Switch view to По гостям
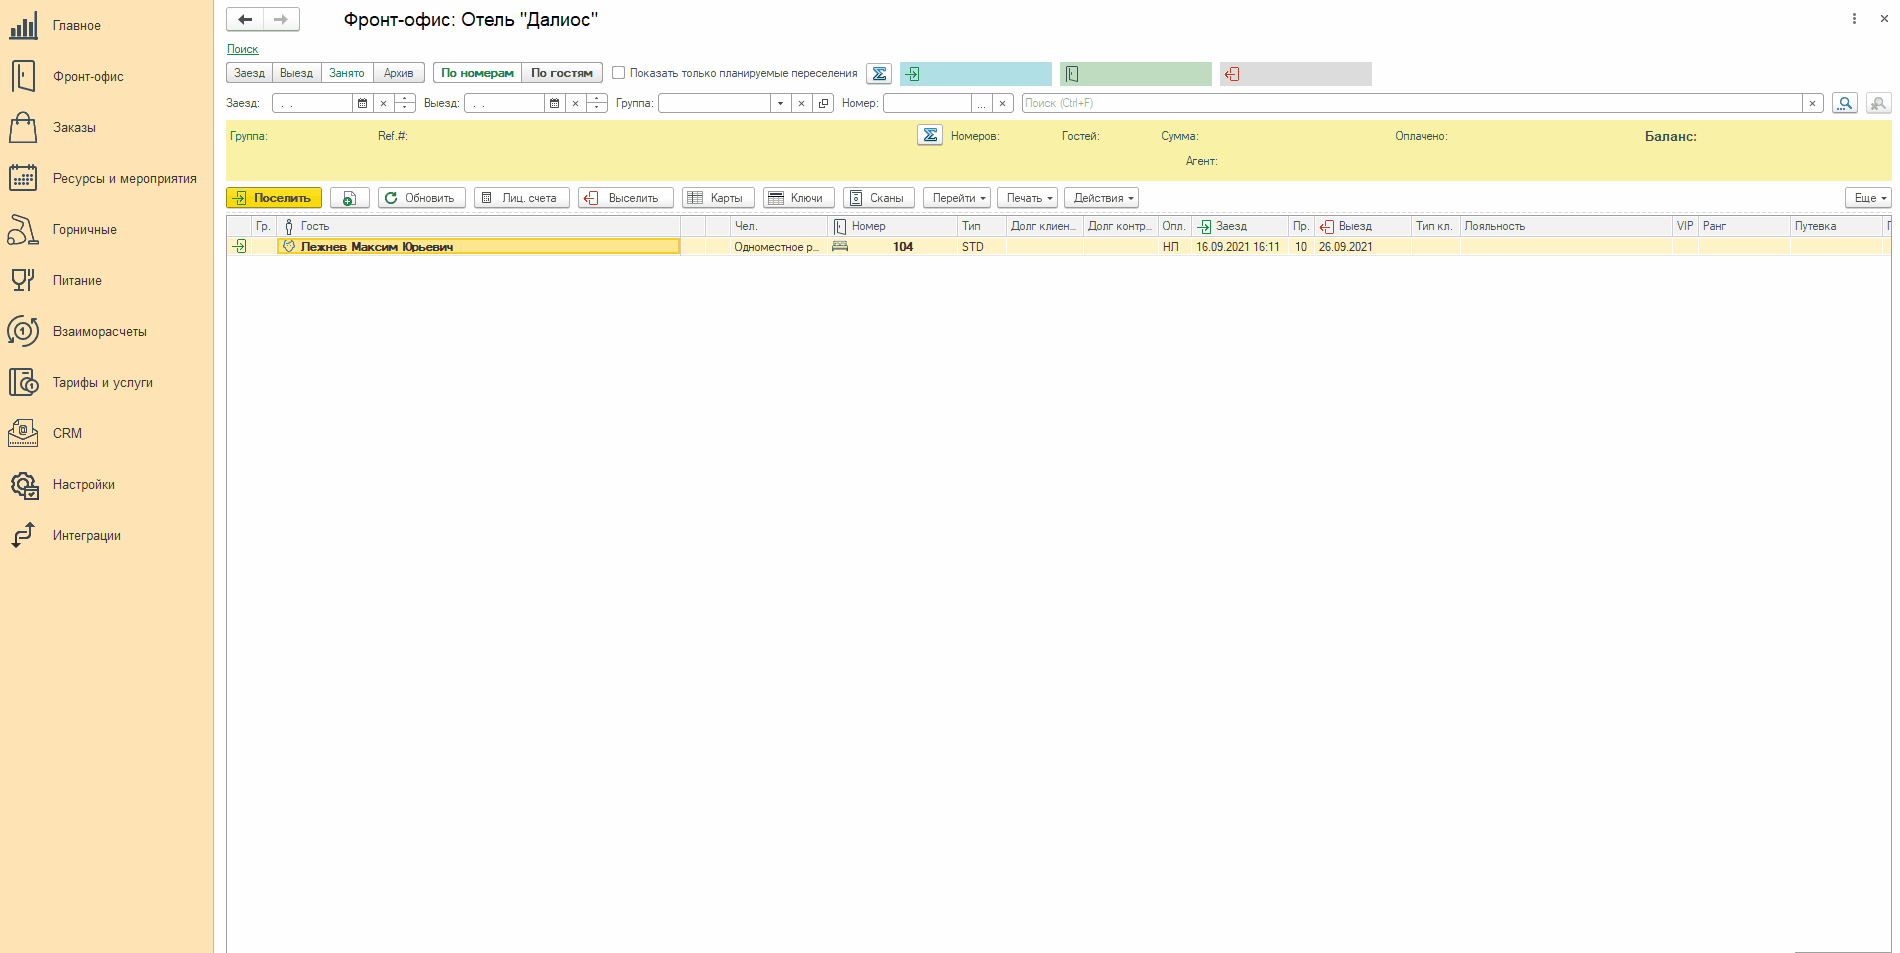The width and height of the screenshot is (1900, 953). pyautogui.click(x=561, y=73)
